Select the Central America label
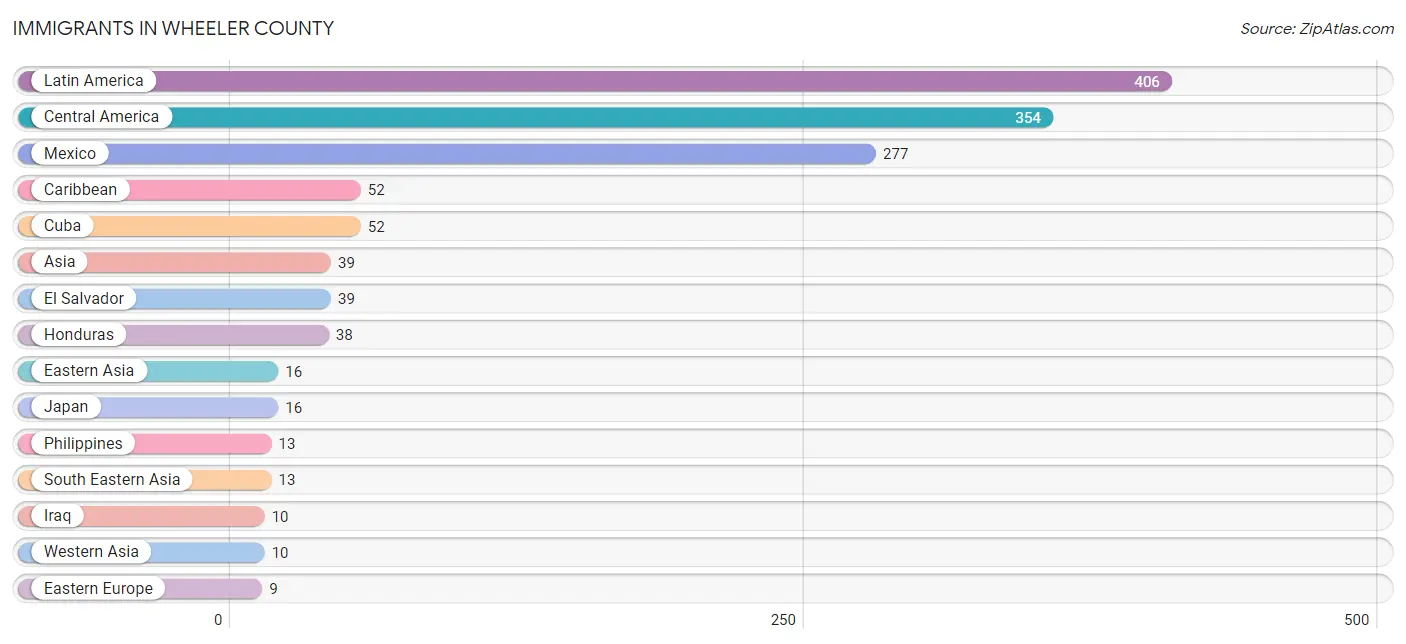 pyautogui.click(x=101, y=117)
